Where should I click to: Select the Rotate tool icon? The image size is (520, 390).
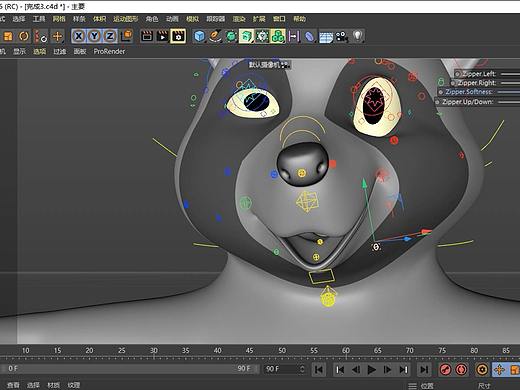(x=24, y=36)
